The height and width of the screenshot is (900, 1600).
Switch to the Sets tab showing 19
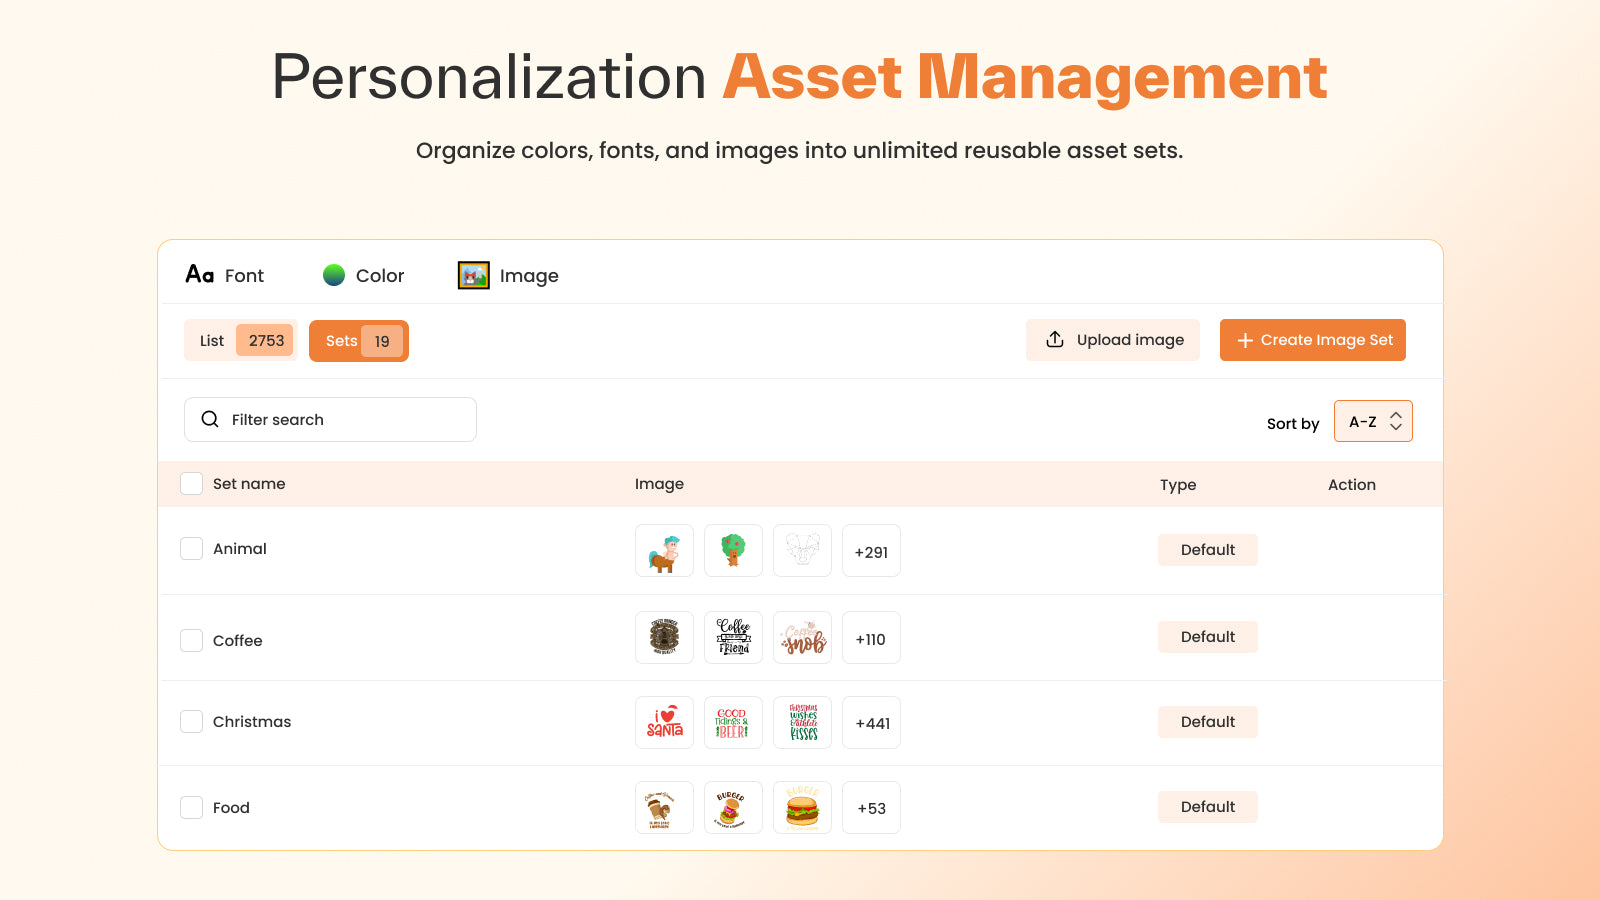358,340
